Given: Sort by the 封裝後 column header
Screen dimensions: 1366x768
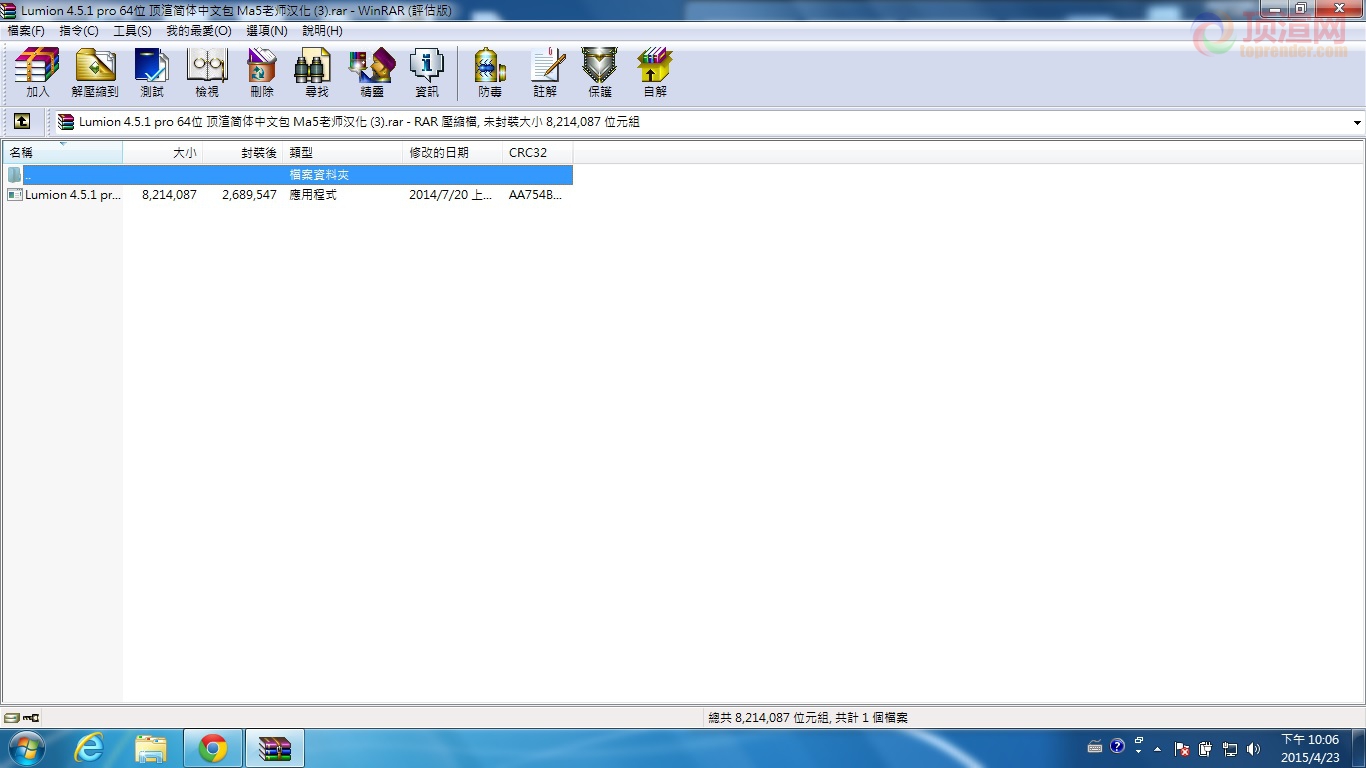Looking at the screenshot, I should pos(244,153).
